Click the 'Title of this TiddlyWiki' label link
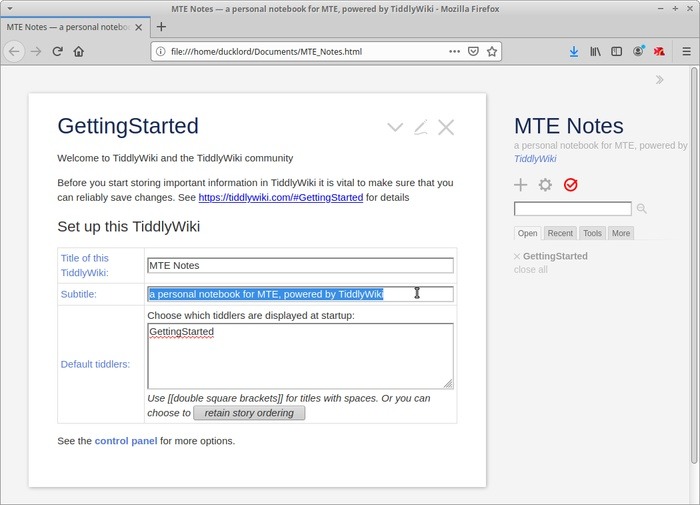The image size is (700, 505). tap(85, 265)
